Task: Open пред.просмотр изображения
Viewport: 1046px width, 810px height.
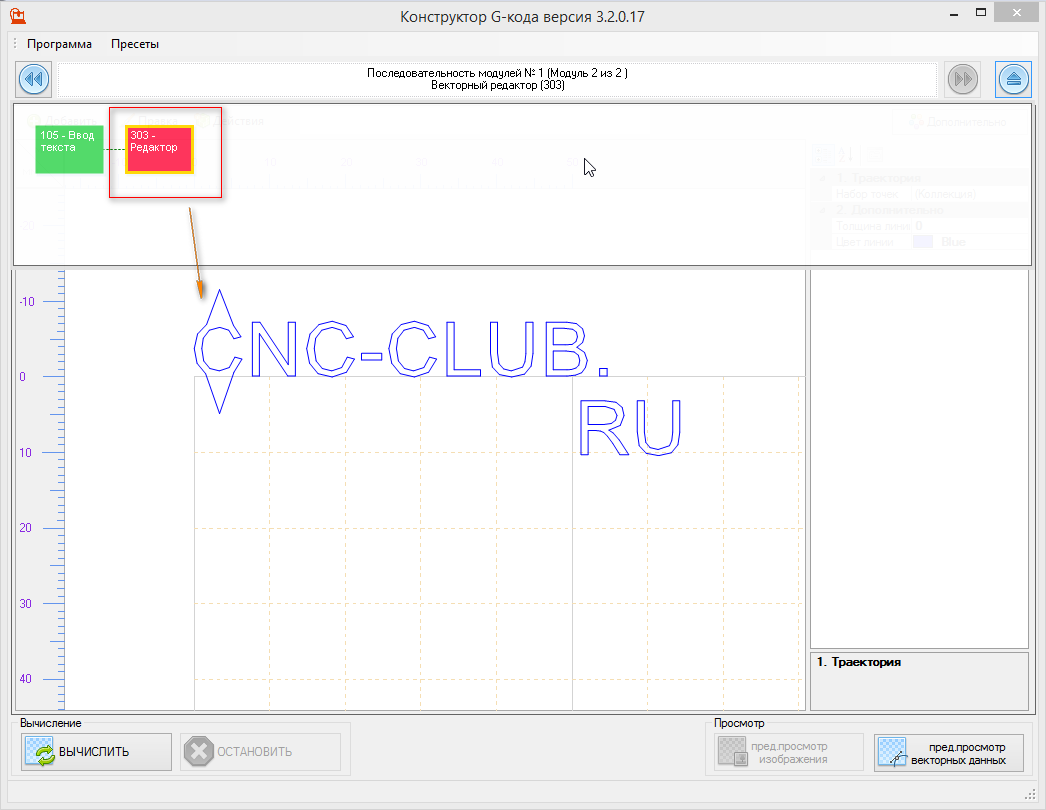Action: [x=789, y=753]
